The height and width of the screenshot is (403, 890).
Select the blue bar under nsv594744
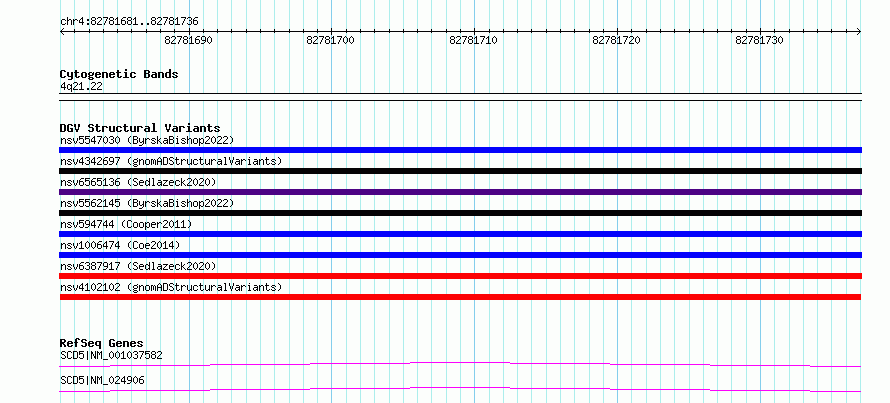coord(460,234)
